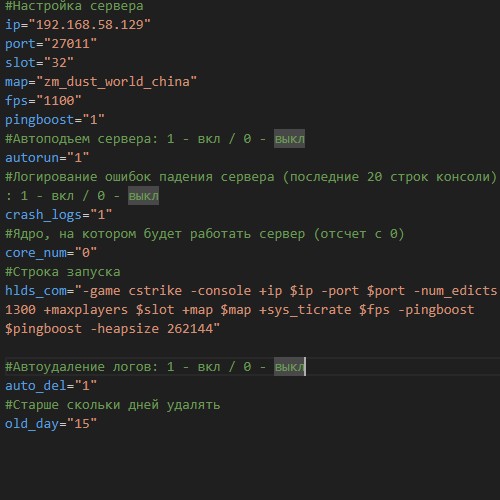The image size is (500, 500).
Task: Click the Старше скольки дней удалять comment
Action: (113, 405)
